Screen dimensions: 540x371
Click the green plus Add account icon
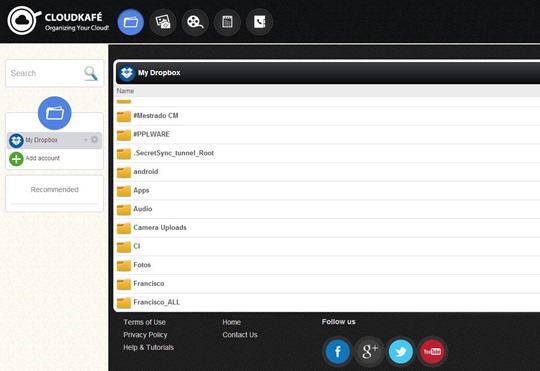click(x=16, y=159)
